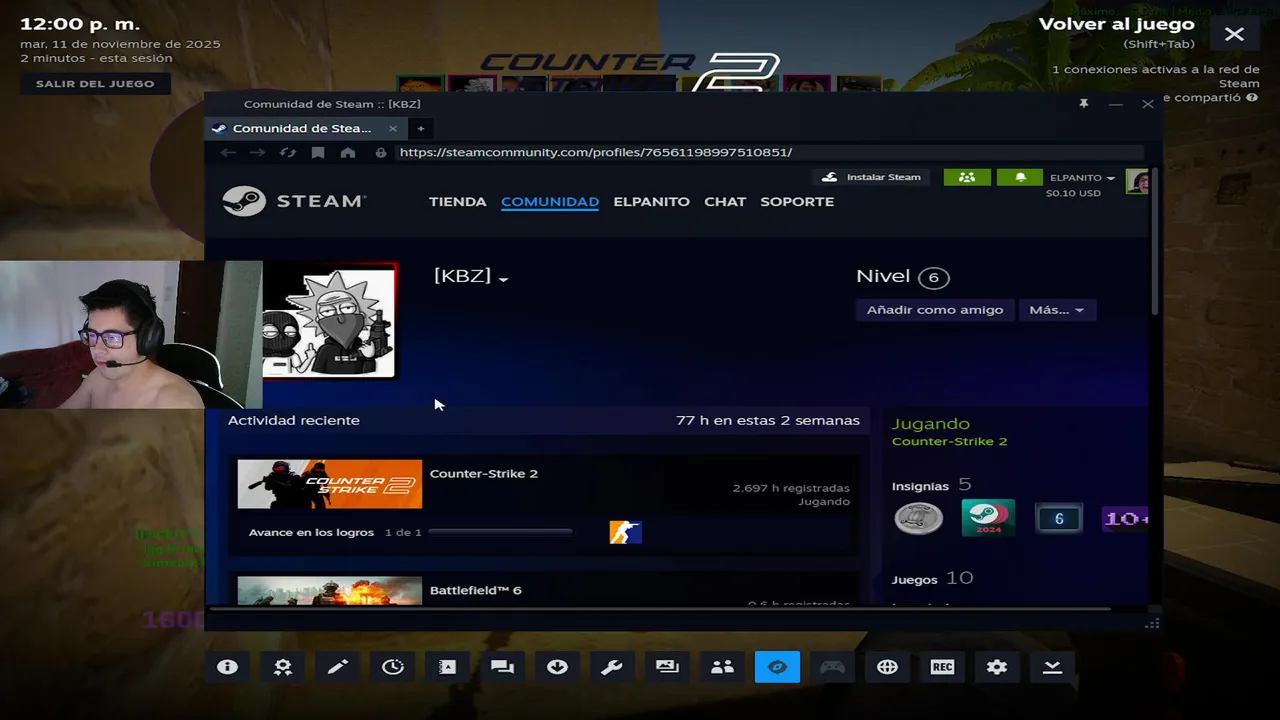Click the purple 10+ years badge
The height and width of the screenshot is (720, 1280).
1125,518
